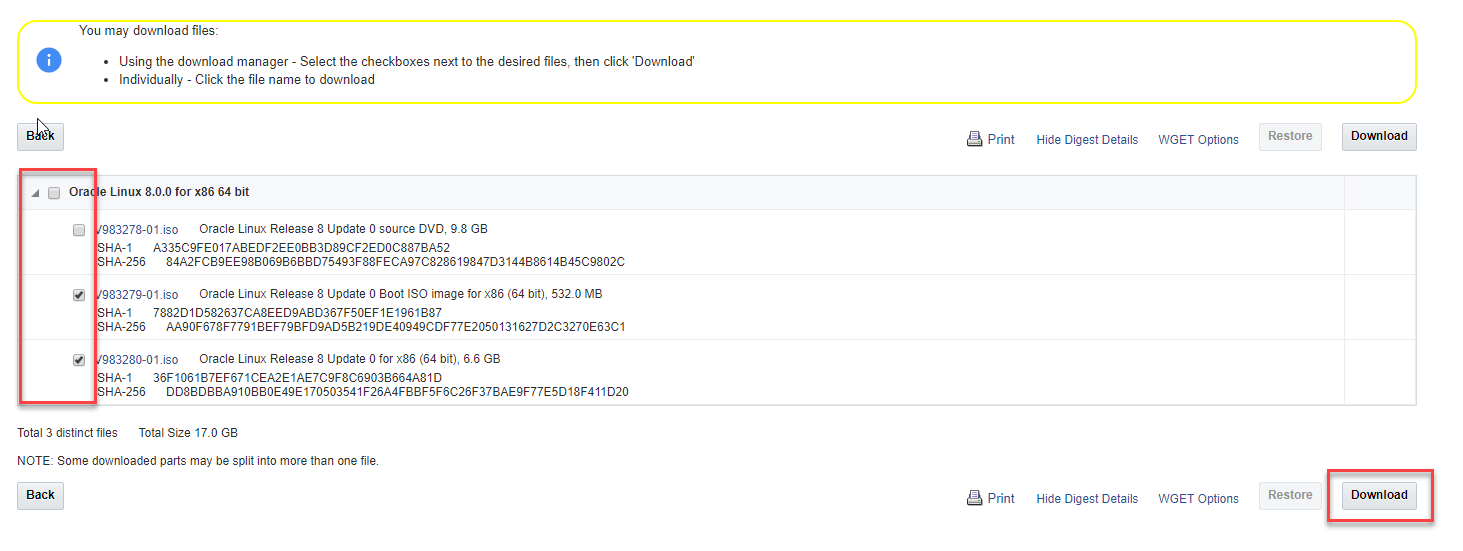Click the blue info icon

(49, 60)
